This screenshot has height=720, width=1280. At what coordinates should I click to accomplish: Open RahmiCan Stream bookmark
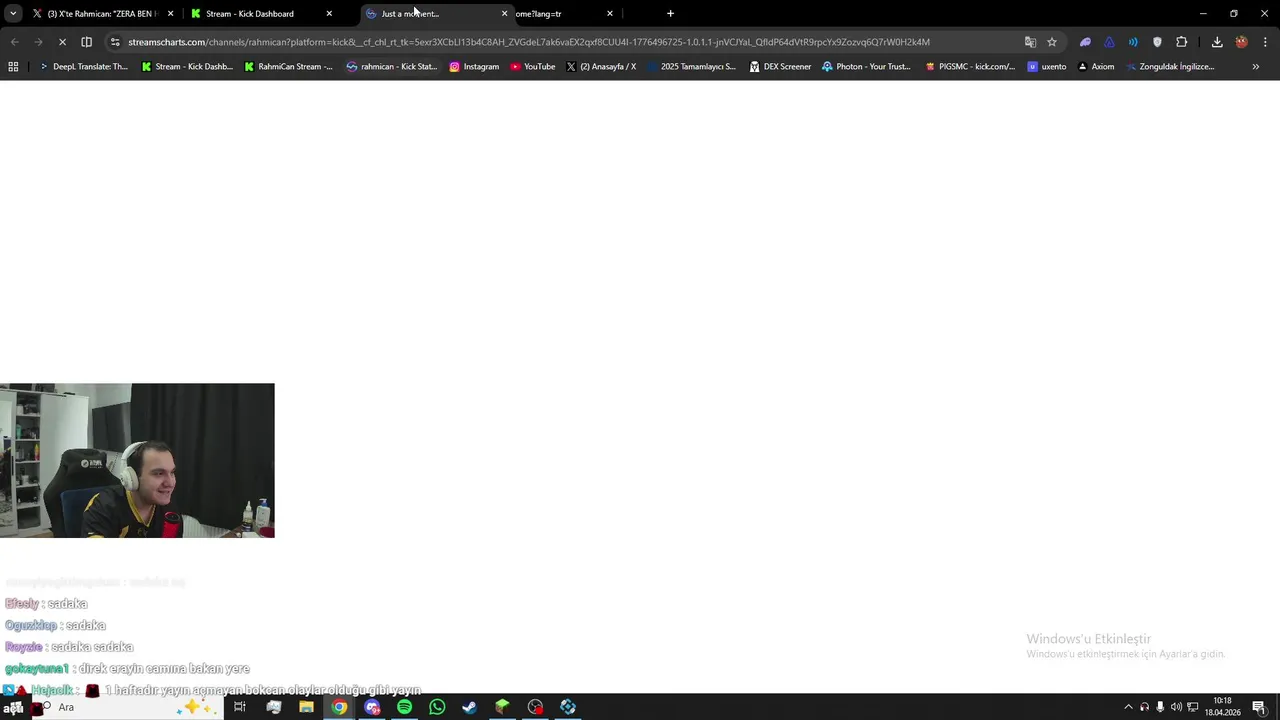click(x=289, y=67)
